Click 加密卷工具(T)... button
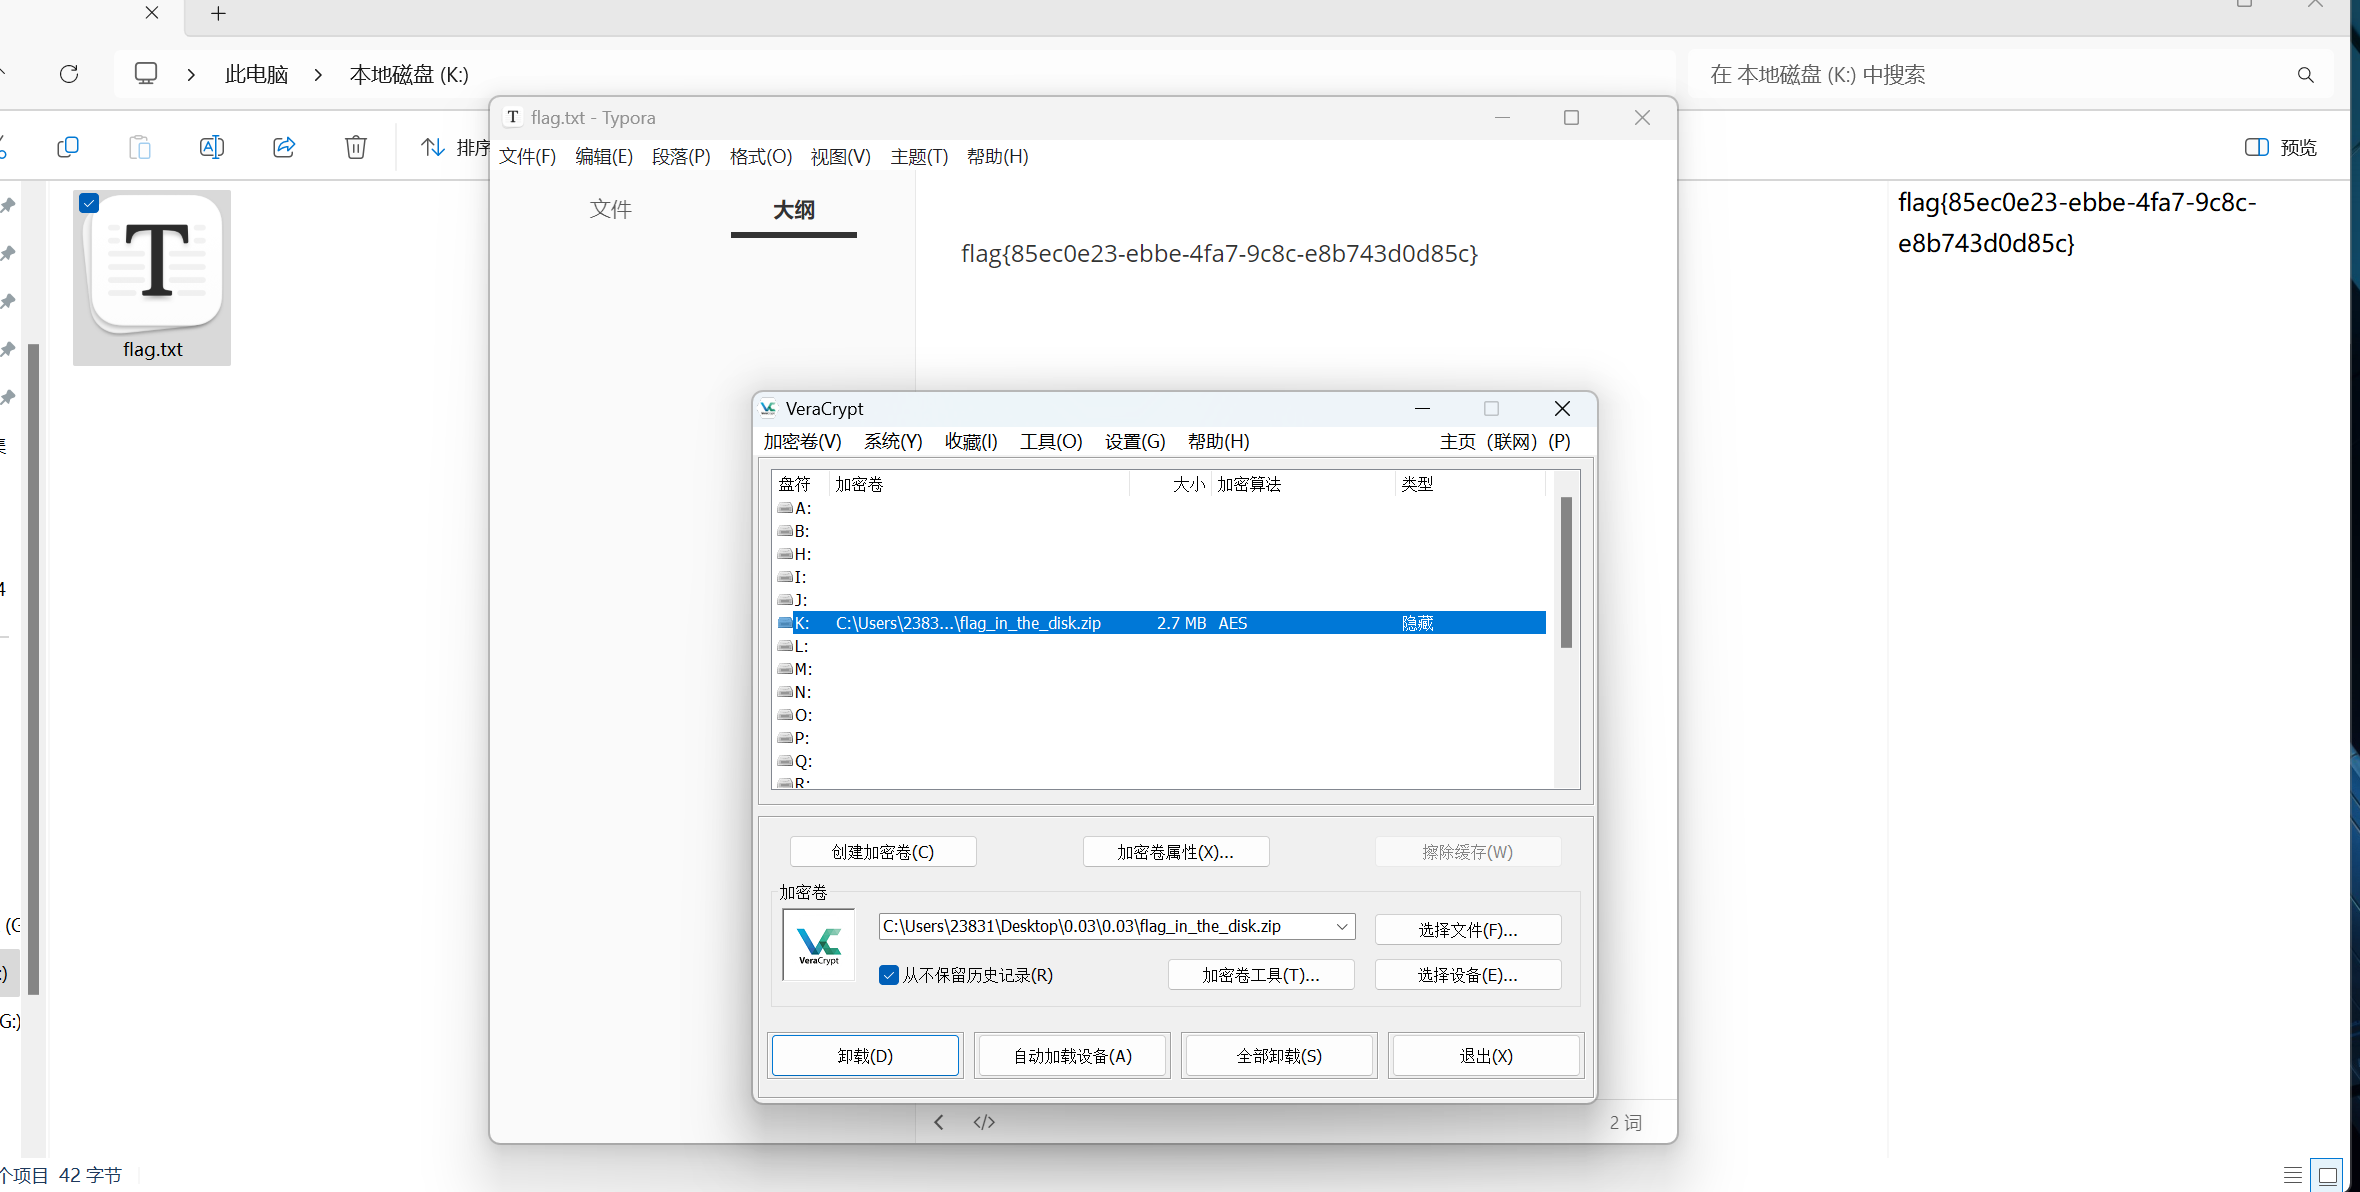The height and width of the screenshot is (1192, 2360). [x=1261, y=975]
